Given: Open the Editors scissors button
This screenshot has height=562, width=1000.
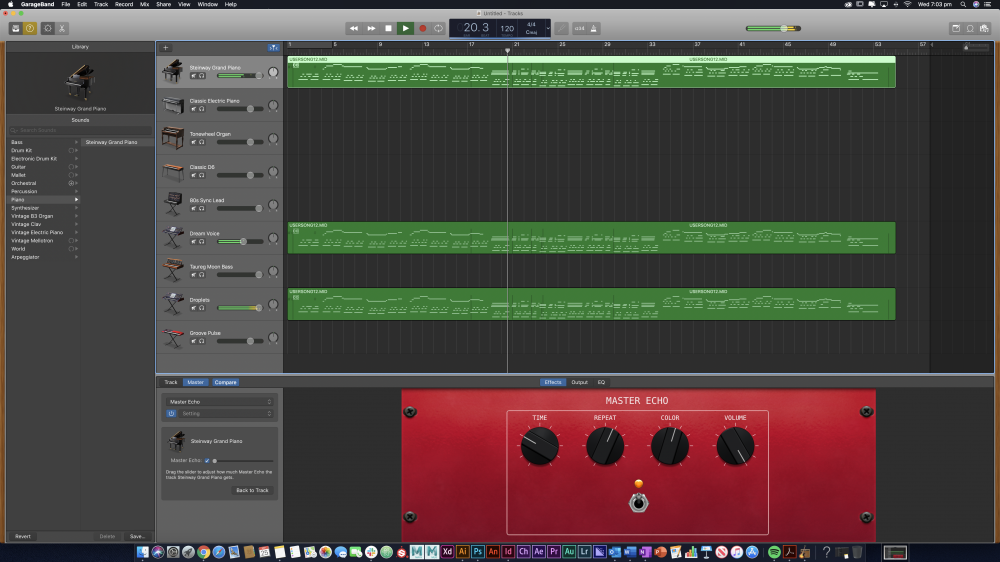Looking at the screenshot, I should click(62, 28).
